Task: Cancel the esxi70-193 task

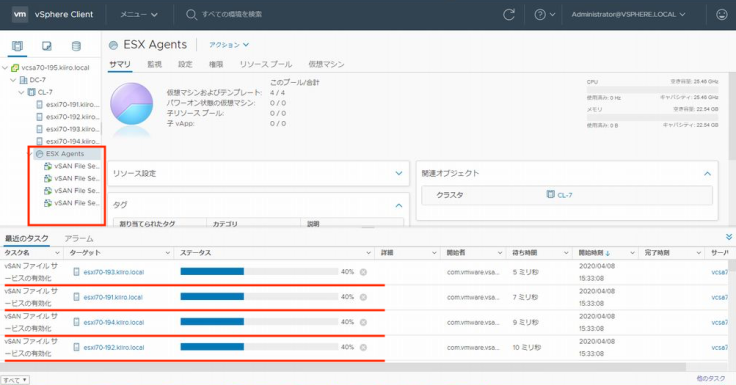Action: pyautogui.click(x=363, y=272)
